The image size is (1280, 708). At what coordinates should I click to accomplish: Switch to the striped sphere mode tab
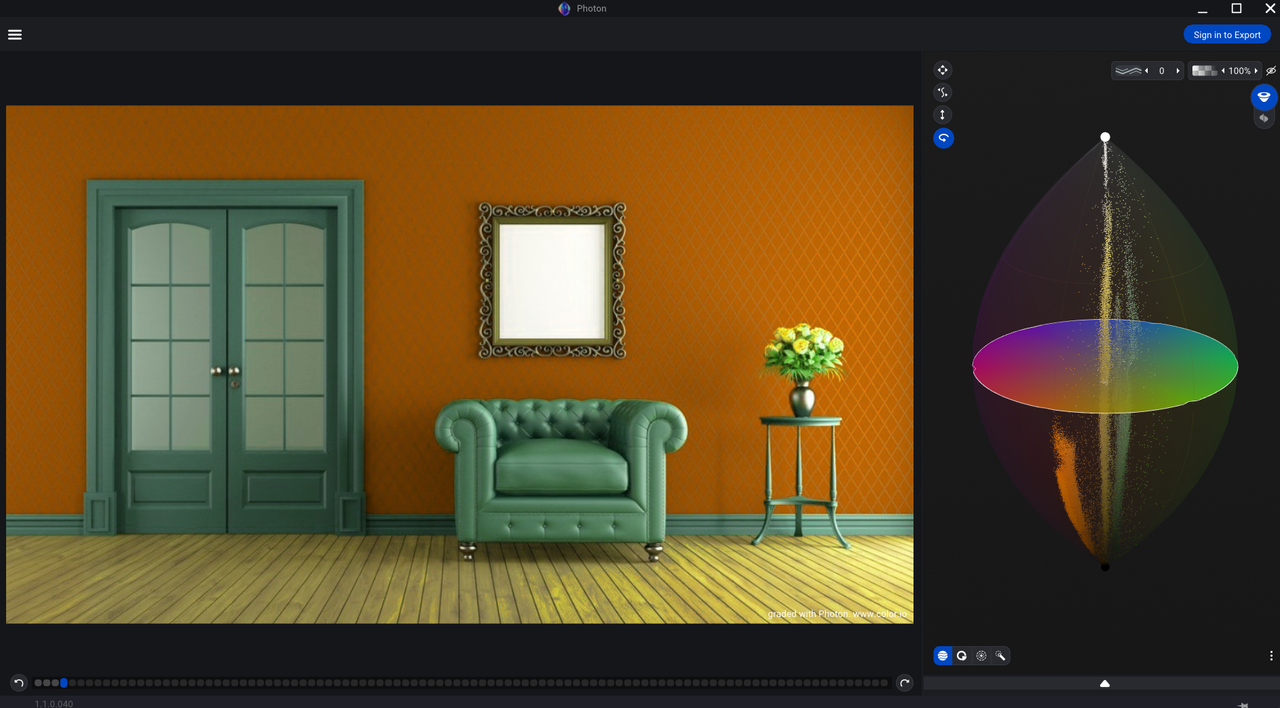click(942, 656)
